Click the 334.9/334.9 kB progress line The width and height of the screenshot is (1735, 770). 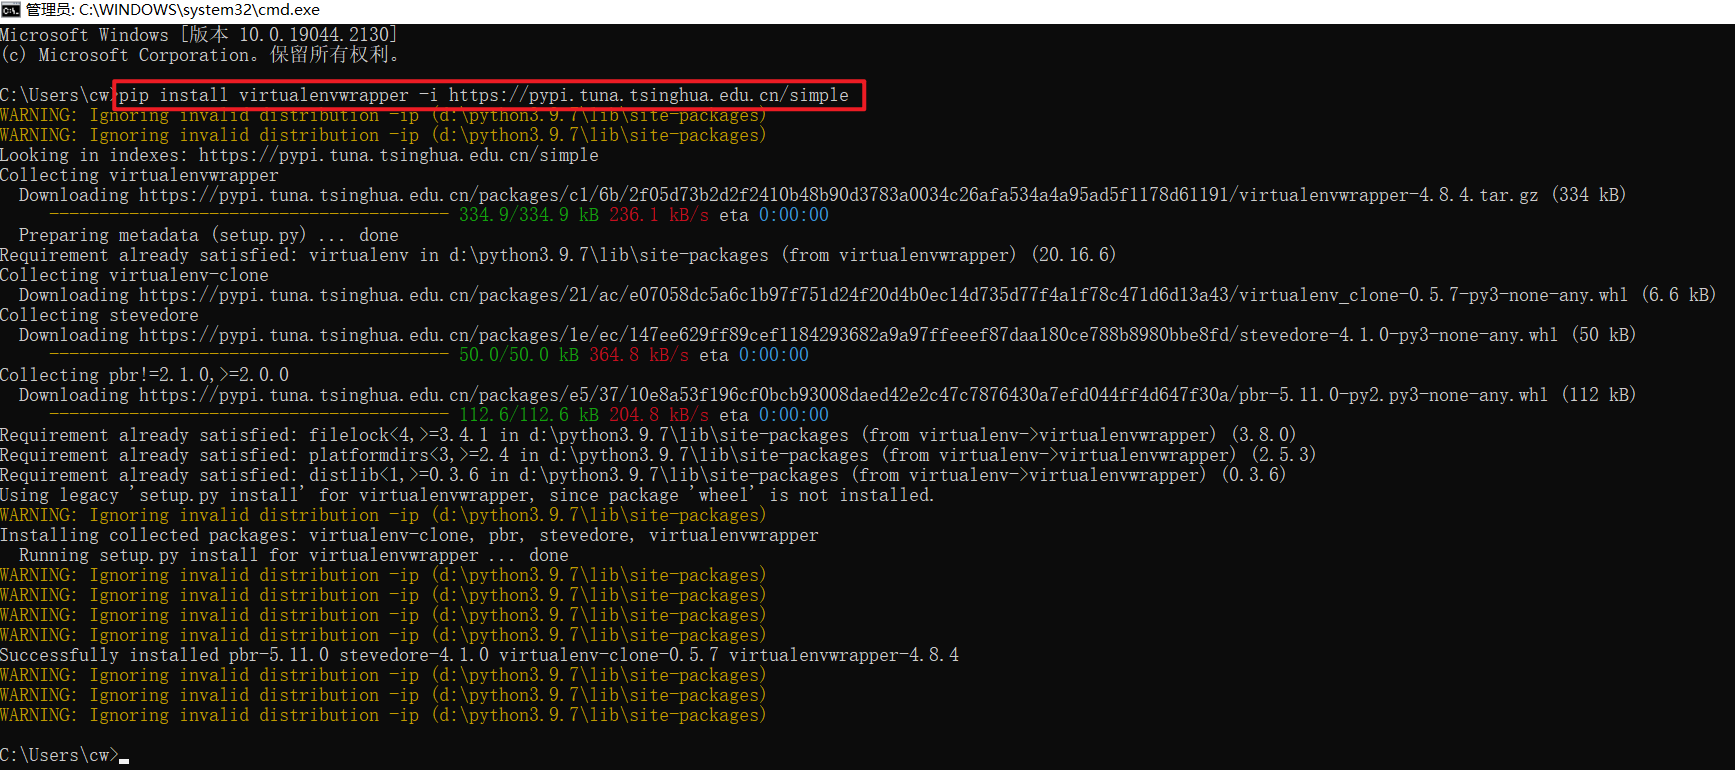coord(439,215)
